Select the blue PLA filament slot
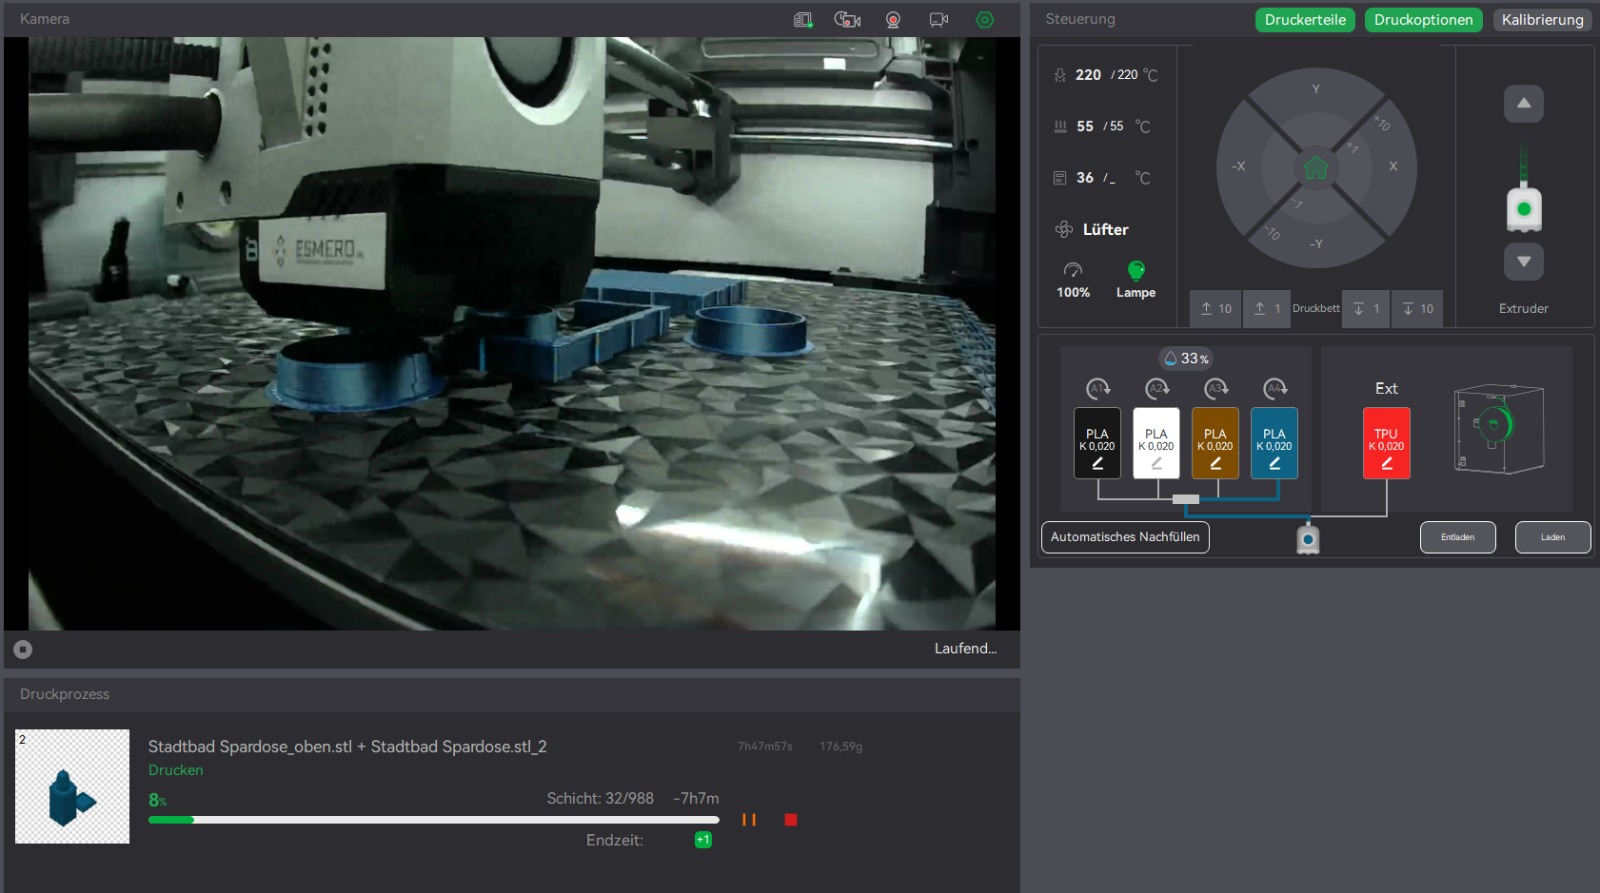Viewport: 1600px width, 893px height. click(1274, 443)
